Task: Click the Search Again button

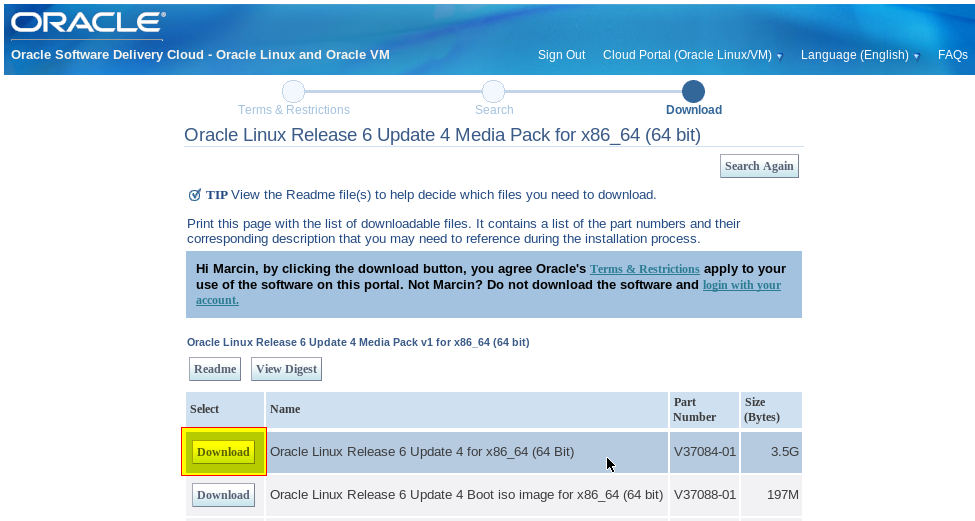Action: [x=759, y=166]
